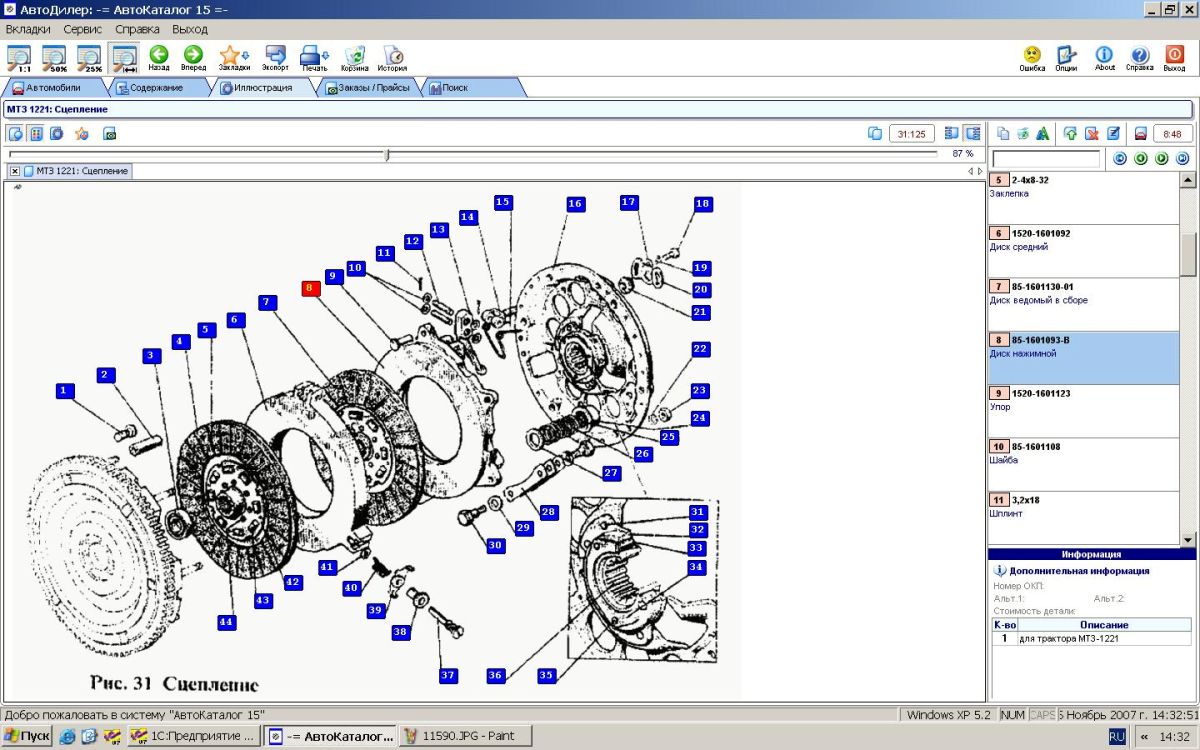Click the Выход exit icon
The height and width of the screenshot is (750, 1200).
pyautogui.click(x=1174, y=58)
